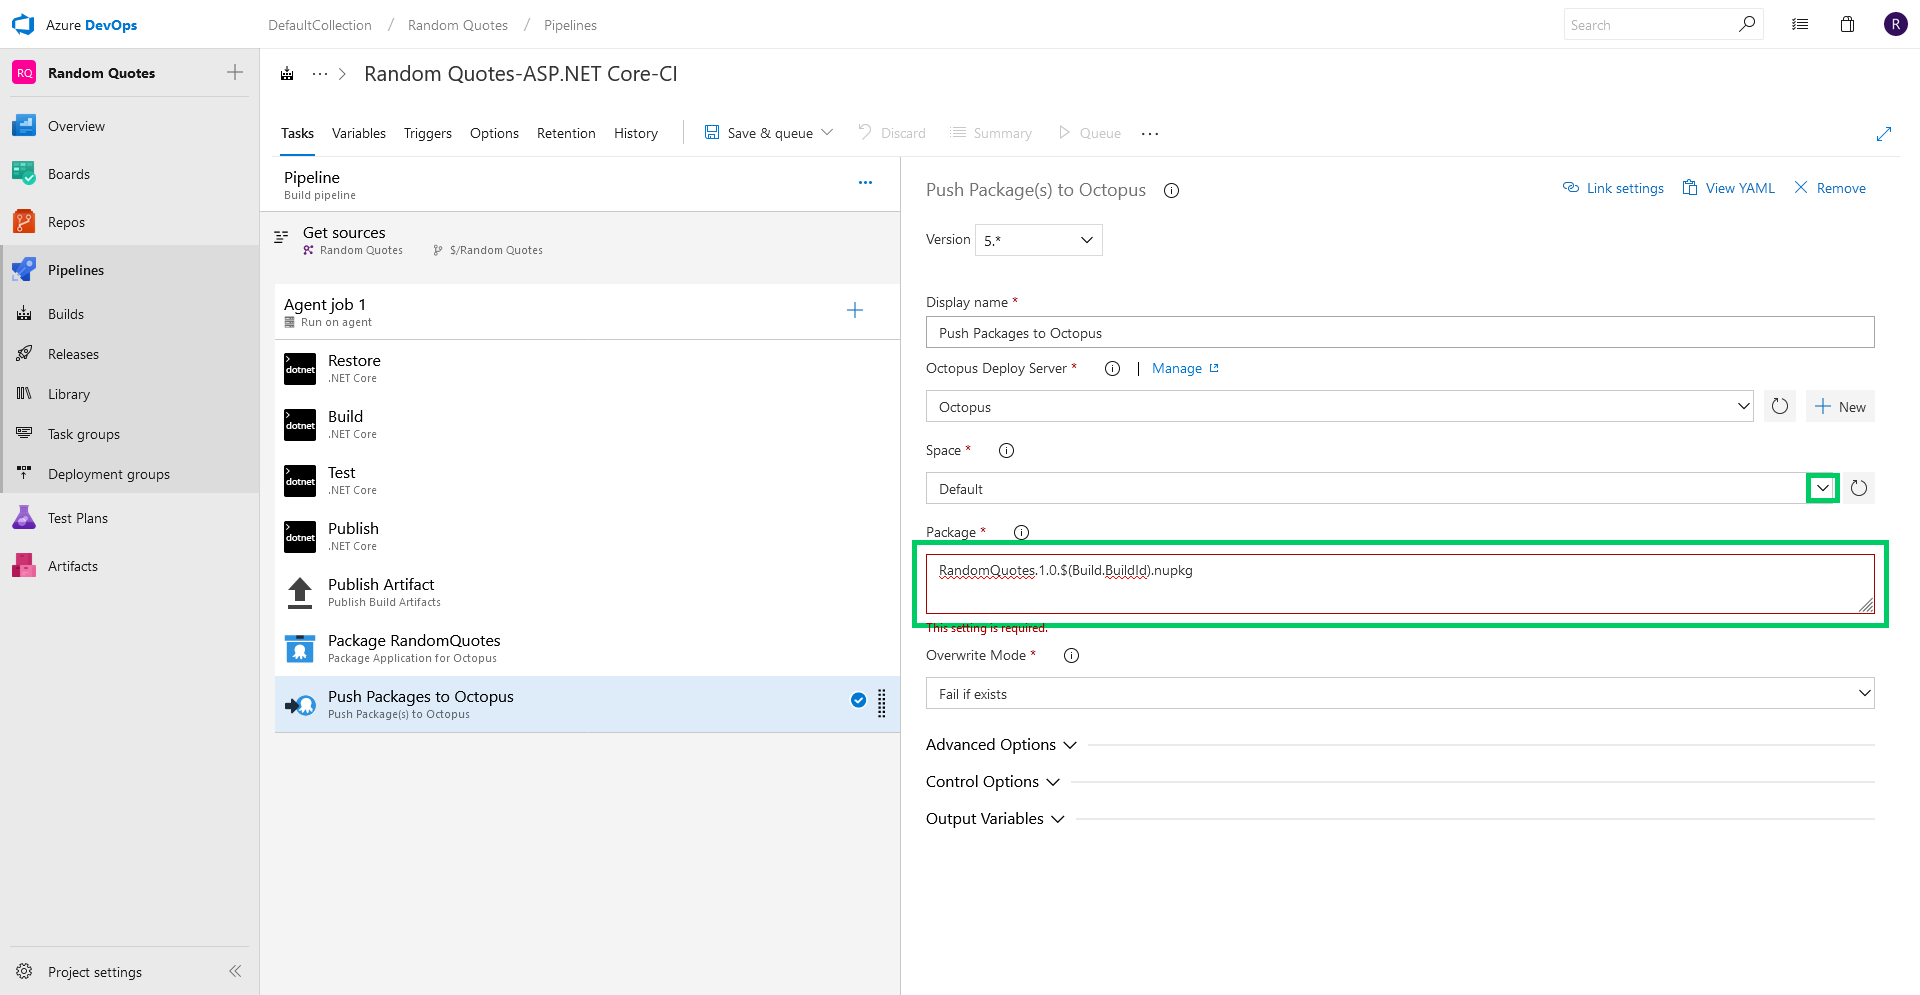This screenshot has width=1920, height=995.
Task: Switch to the History tab
Action: point(636,133)
